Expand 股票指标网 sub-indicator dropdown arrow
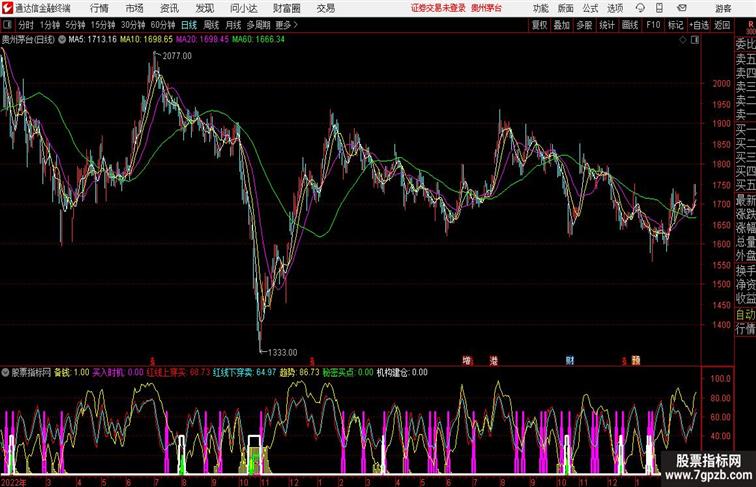 point(5,372)
